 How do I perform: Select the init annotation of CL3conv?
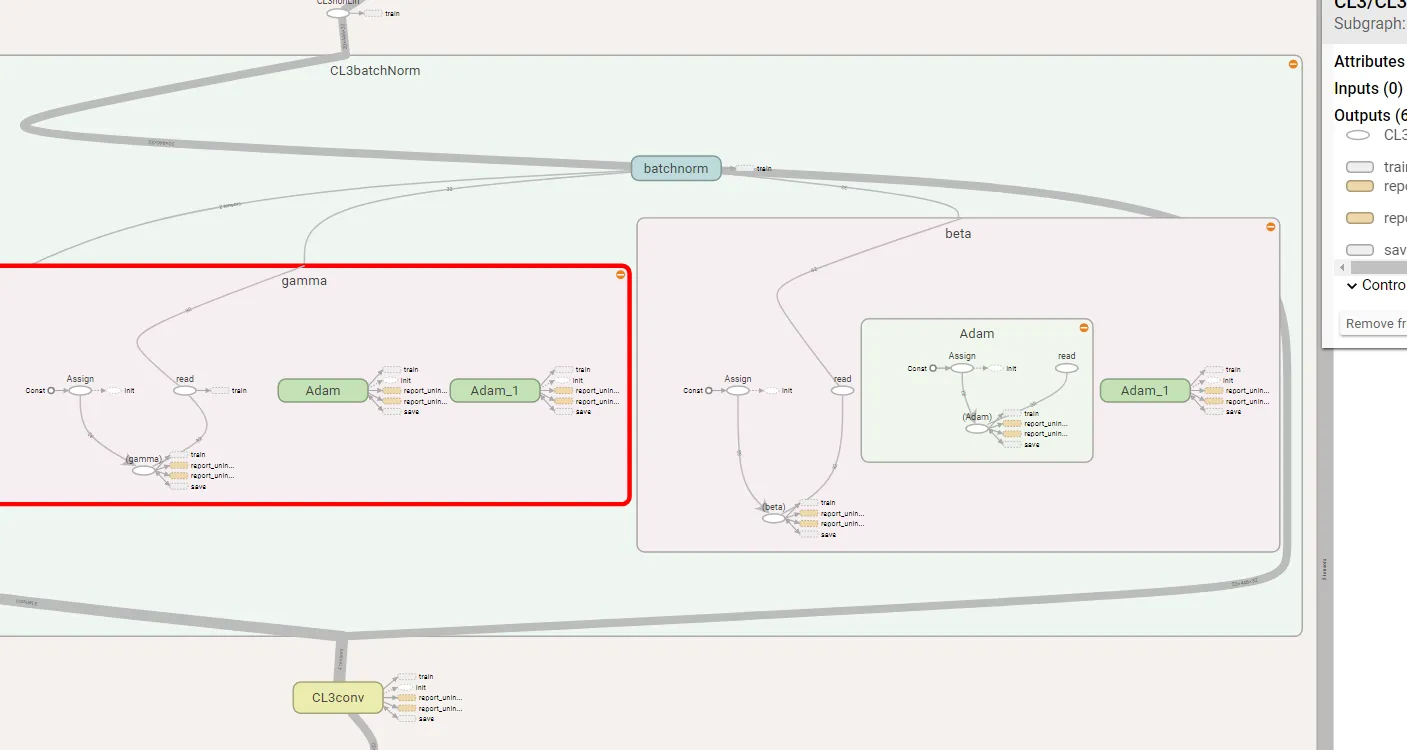(407, 687)
